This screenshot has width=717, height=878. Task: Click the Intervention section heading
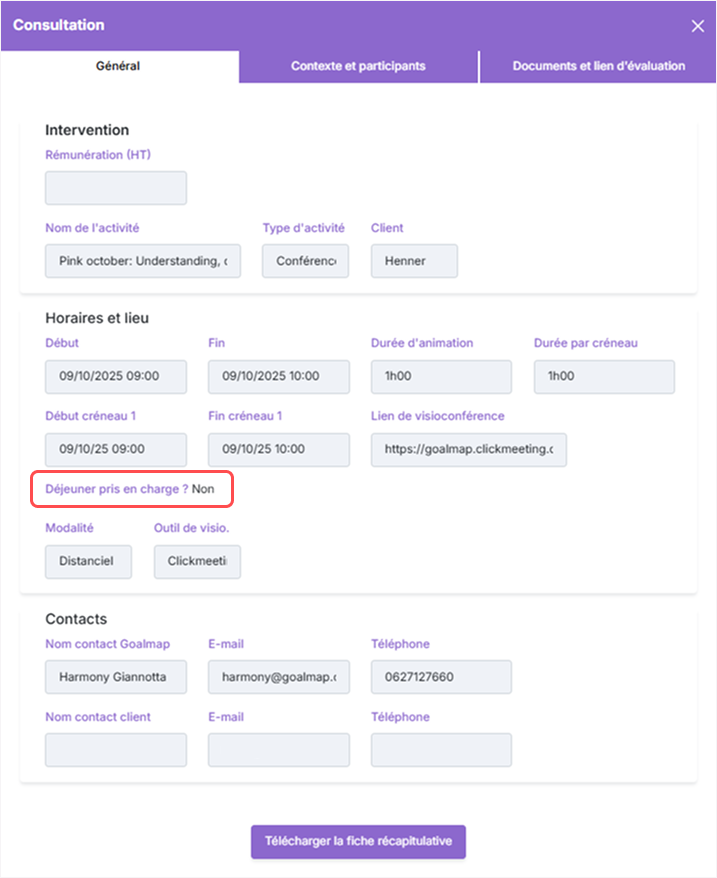[x=87, y=130]
